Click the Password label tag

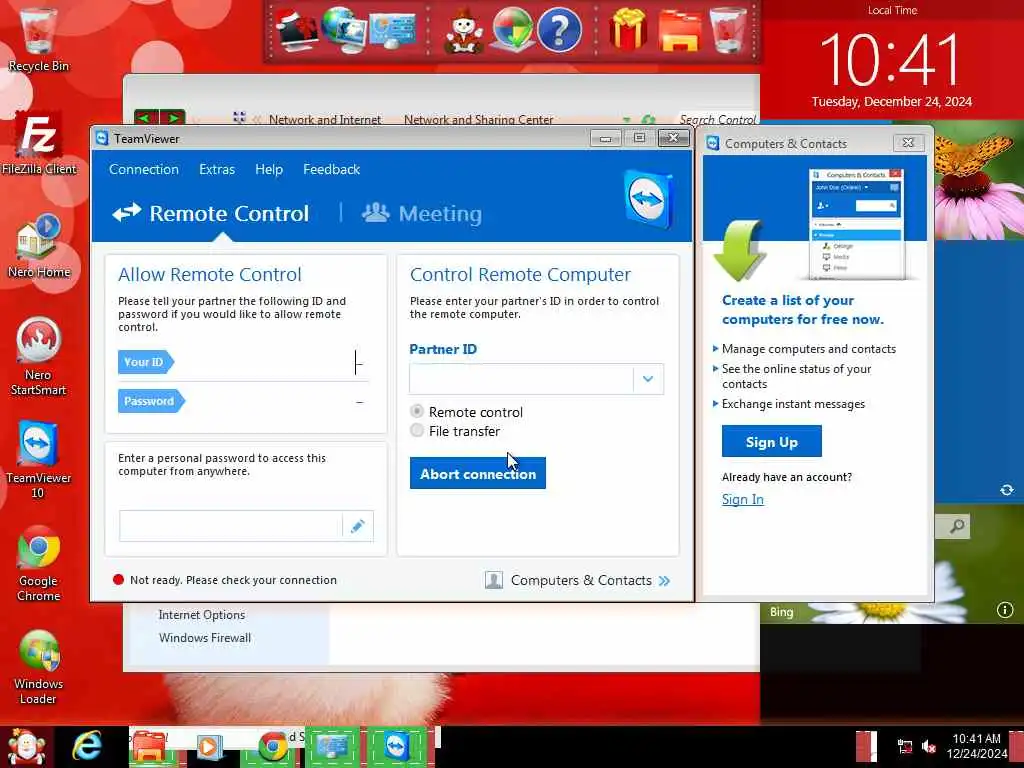[x=152, y=401]
